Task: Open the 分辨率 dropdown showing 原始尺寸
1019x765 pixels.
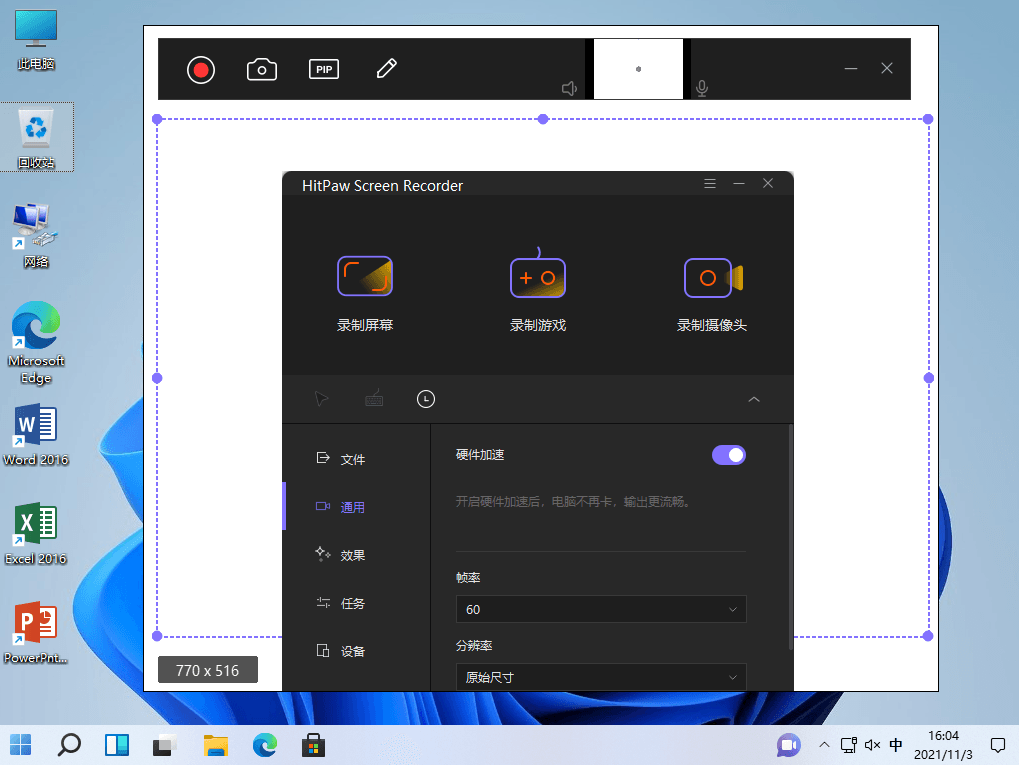Action: point(601,677)
